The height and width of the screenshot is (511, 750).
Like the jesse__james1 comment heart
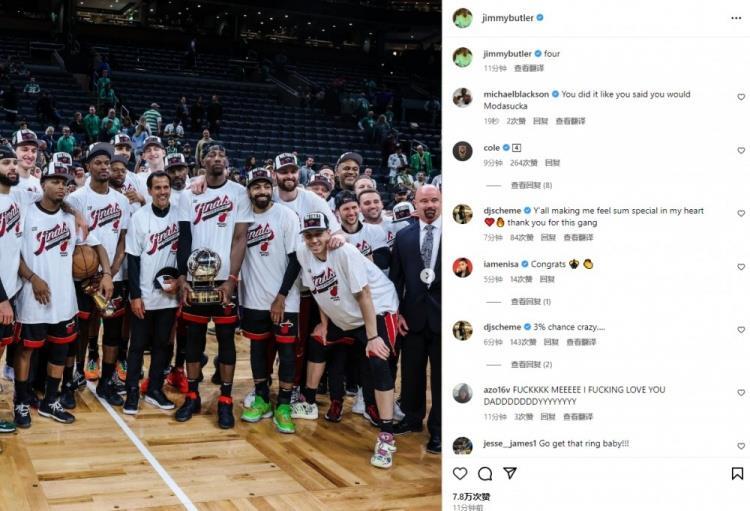[741, 446]
